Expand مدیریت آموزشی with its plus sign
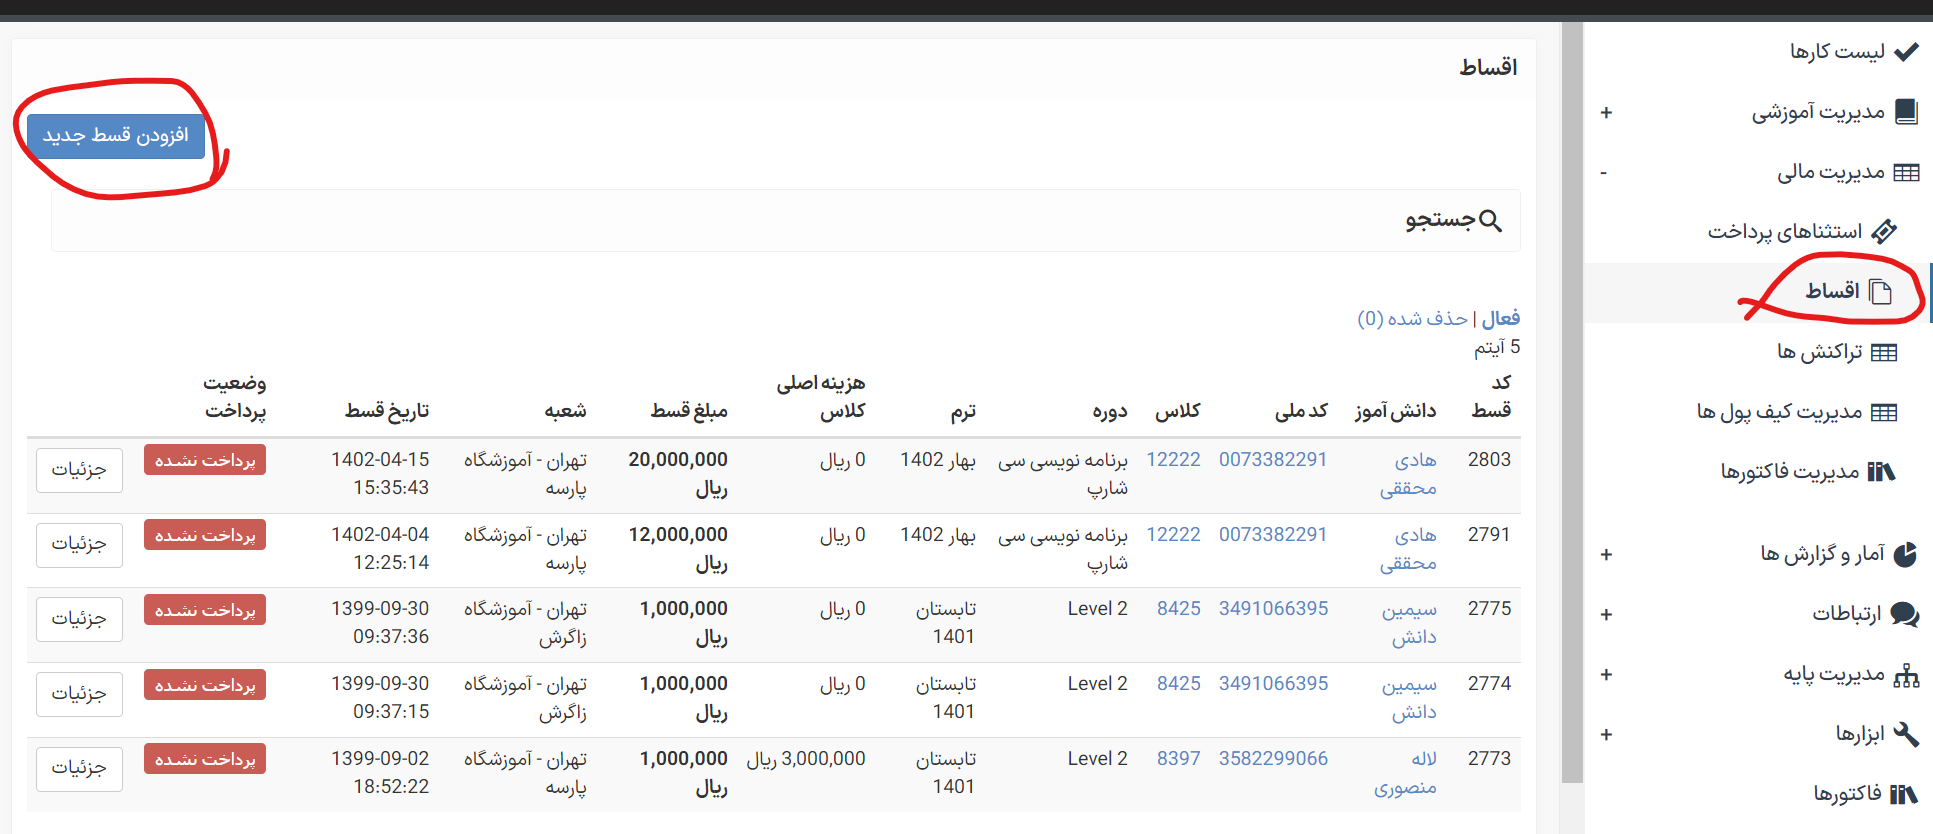The image size is (1933, 834). pyautogui.click(x=1606, y=113)
